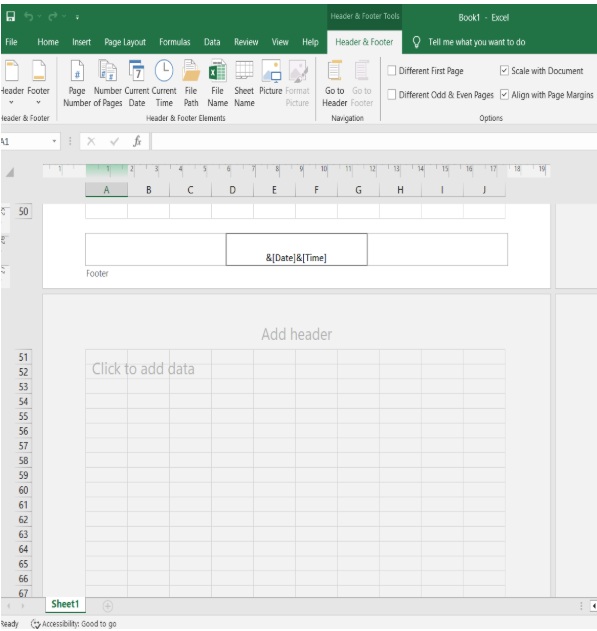Click the right footer section box
The width and height of the screenshot is (597, 631).
coord(437,250)
